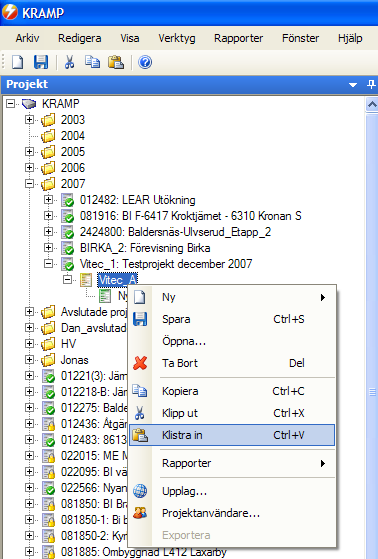The height and width of the screenshot is (559, 378).
Task: Click the Save floppy disk toolbar icon
Action: pos(41,62)
